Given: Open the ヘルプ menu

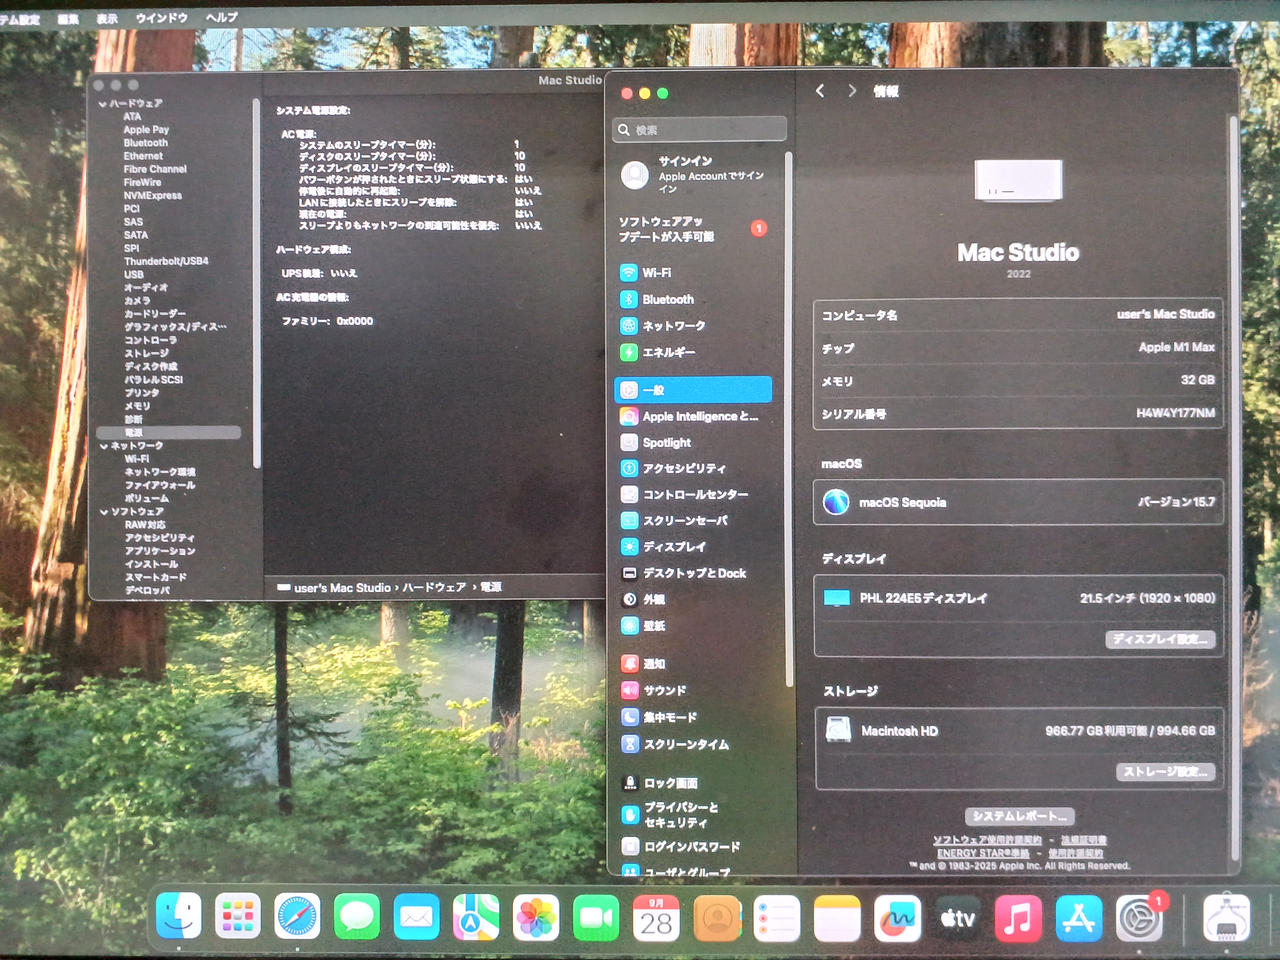Looking at the screenshot, I should click(221, 18).
